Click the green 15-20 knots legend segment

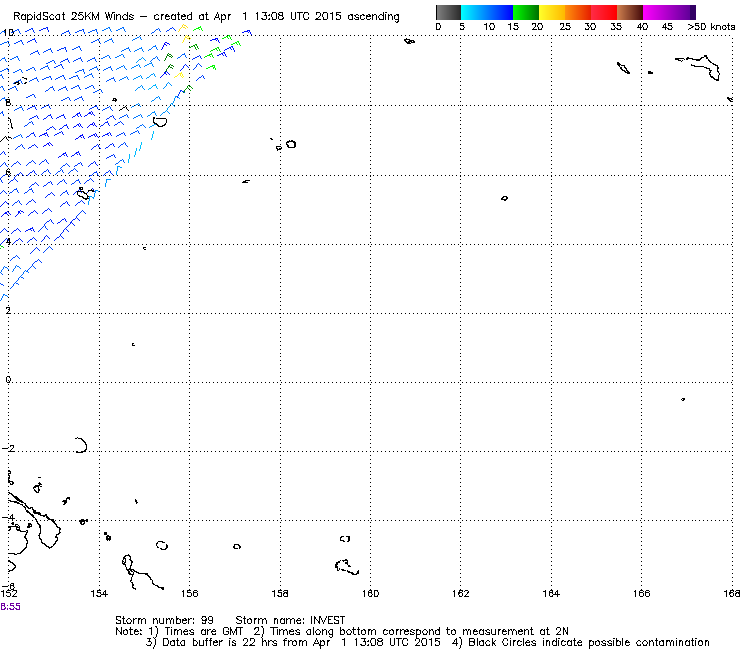pos(526,12)
